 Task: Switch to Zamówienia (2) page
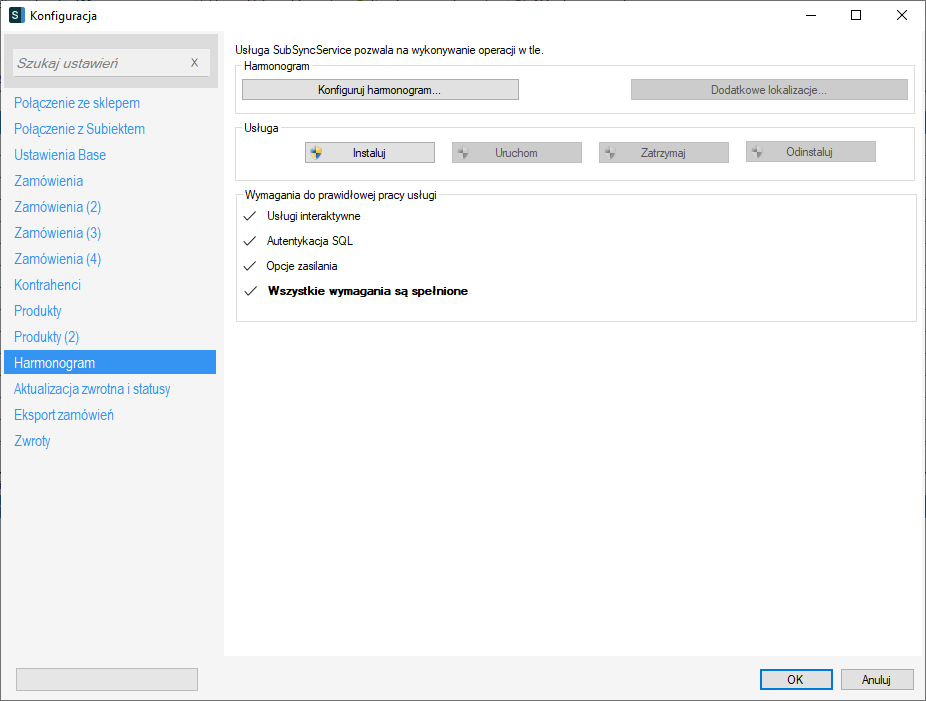coord(58,207)
